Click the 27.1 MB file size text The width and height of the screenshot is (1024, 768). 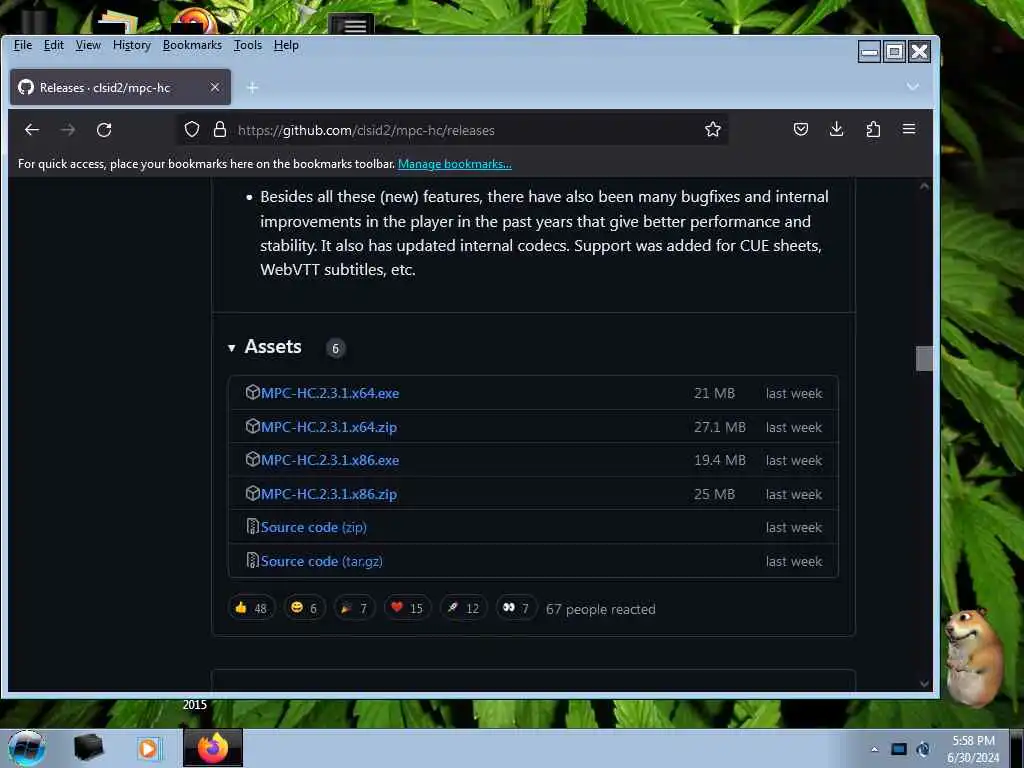720,427
